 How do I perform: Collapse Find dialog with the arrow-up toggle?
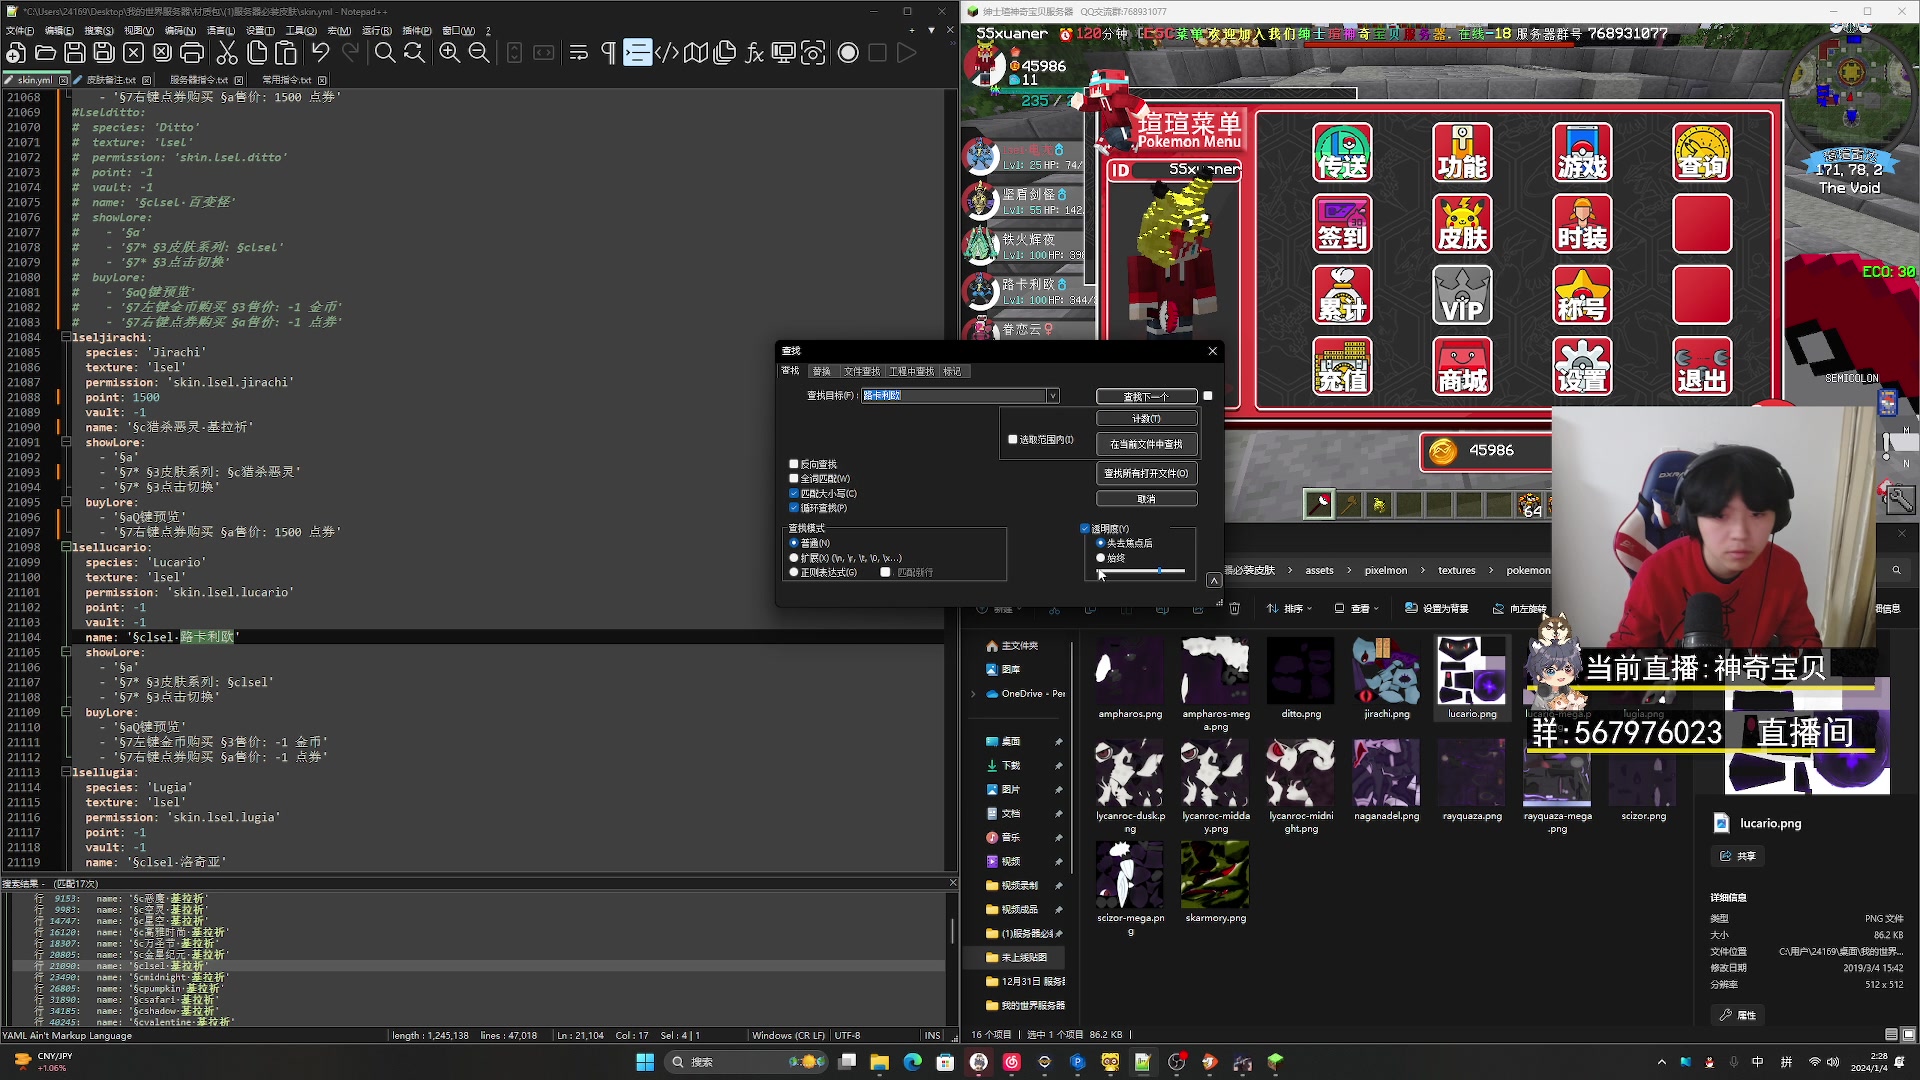click(1213, 580)
